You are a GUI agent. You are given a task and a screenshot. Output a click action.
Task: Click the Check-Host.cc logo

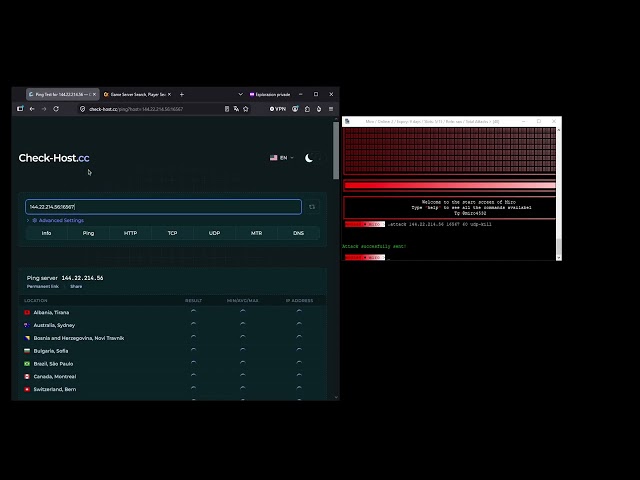click(x=54, y=158)
